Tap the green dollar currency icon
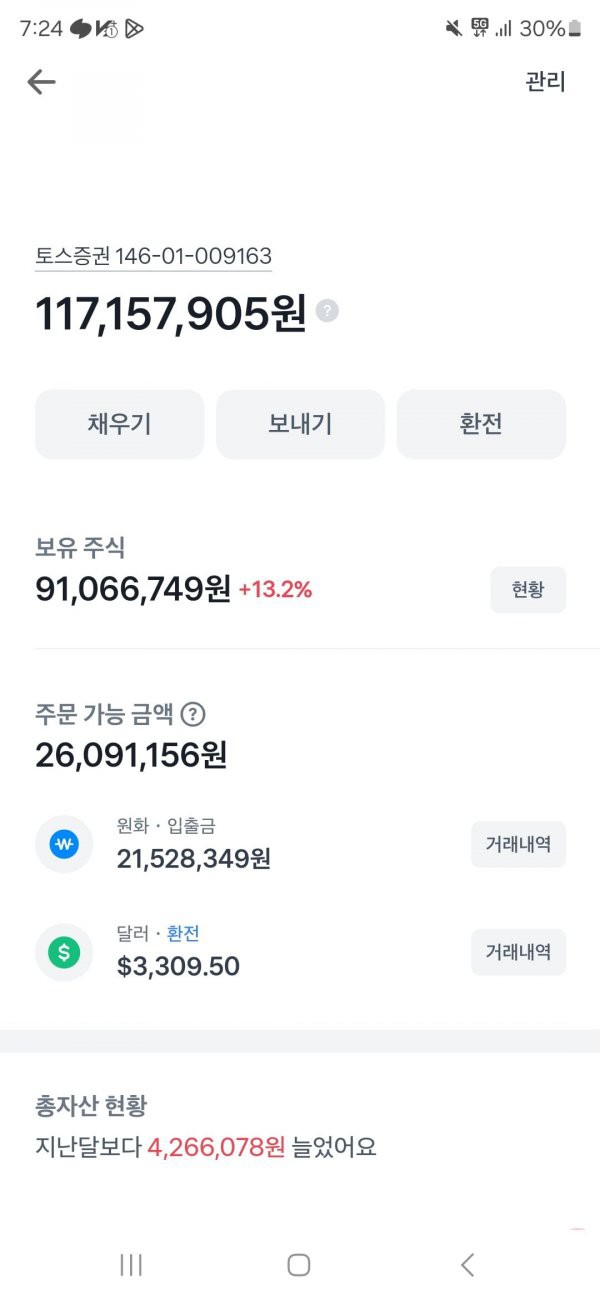Viewport: 600px width, 1300px height. pos(64,953)
